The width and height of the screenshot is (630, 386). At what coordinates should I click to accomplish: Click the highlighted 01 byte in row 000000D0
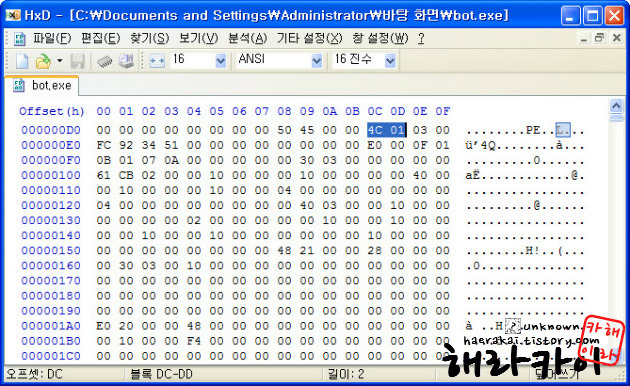click(397, 130)
